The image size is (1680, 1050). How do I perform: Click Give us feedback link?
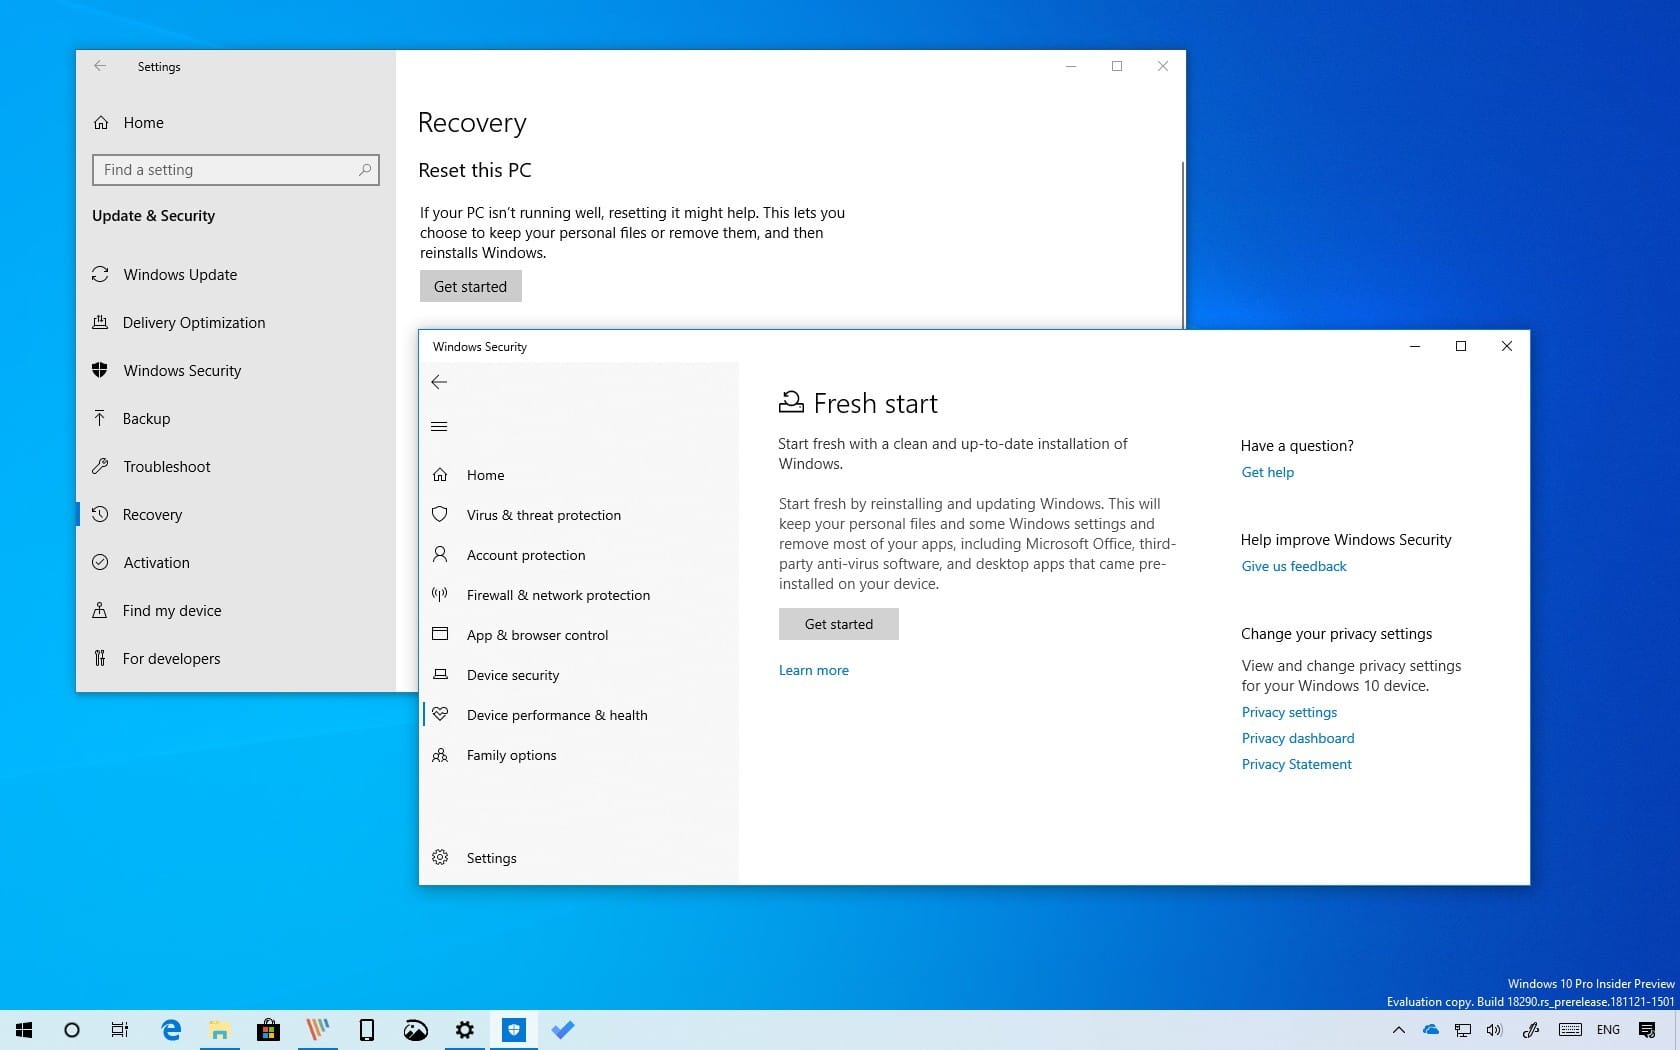1293,567
